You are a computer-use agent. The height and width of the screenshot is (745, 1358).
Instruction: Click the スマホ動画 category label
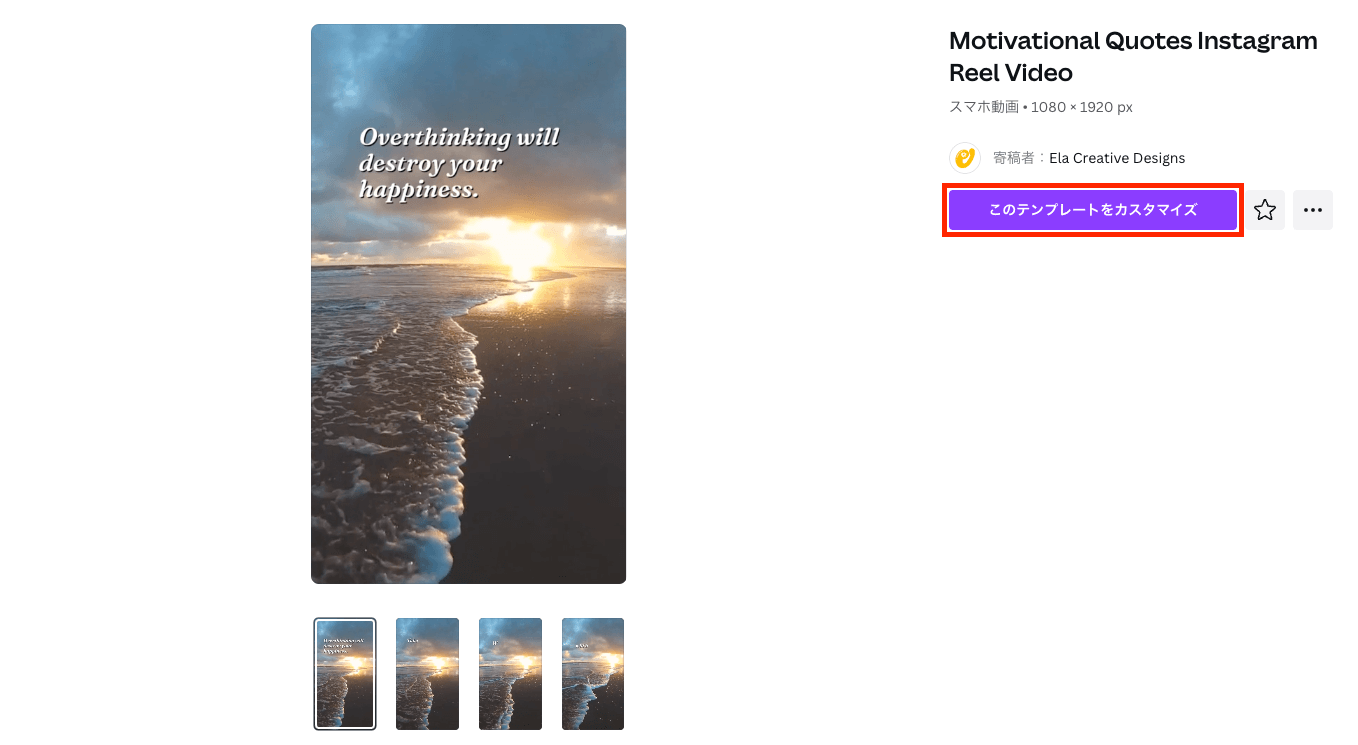983,107
